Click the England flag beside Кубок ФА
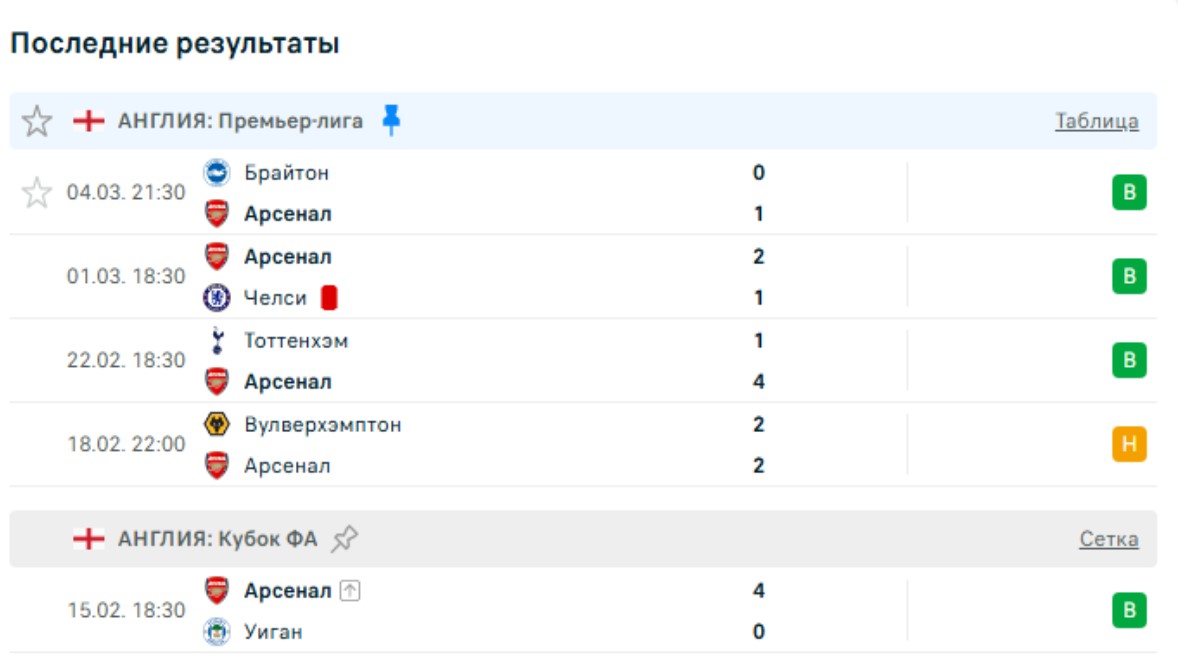 click(89, 540)
